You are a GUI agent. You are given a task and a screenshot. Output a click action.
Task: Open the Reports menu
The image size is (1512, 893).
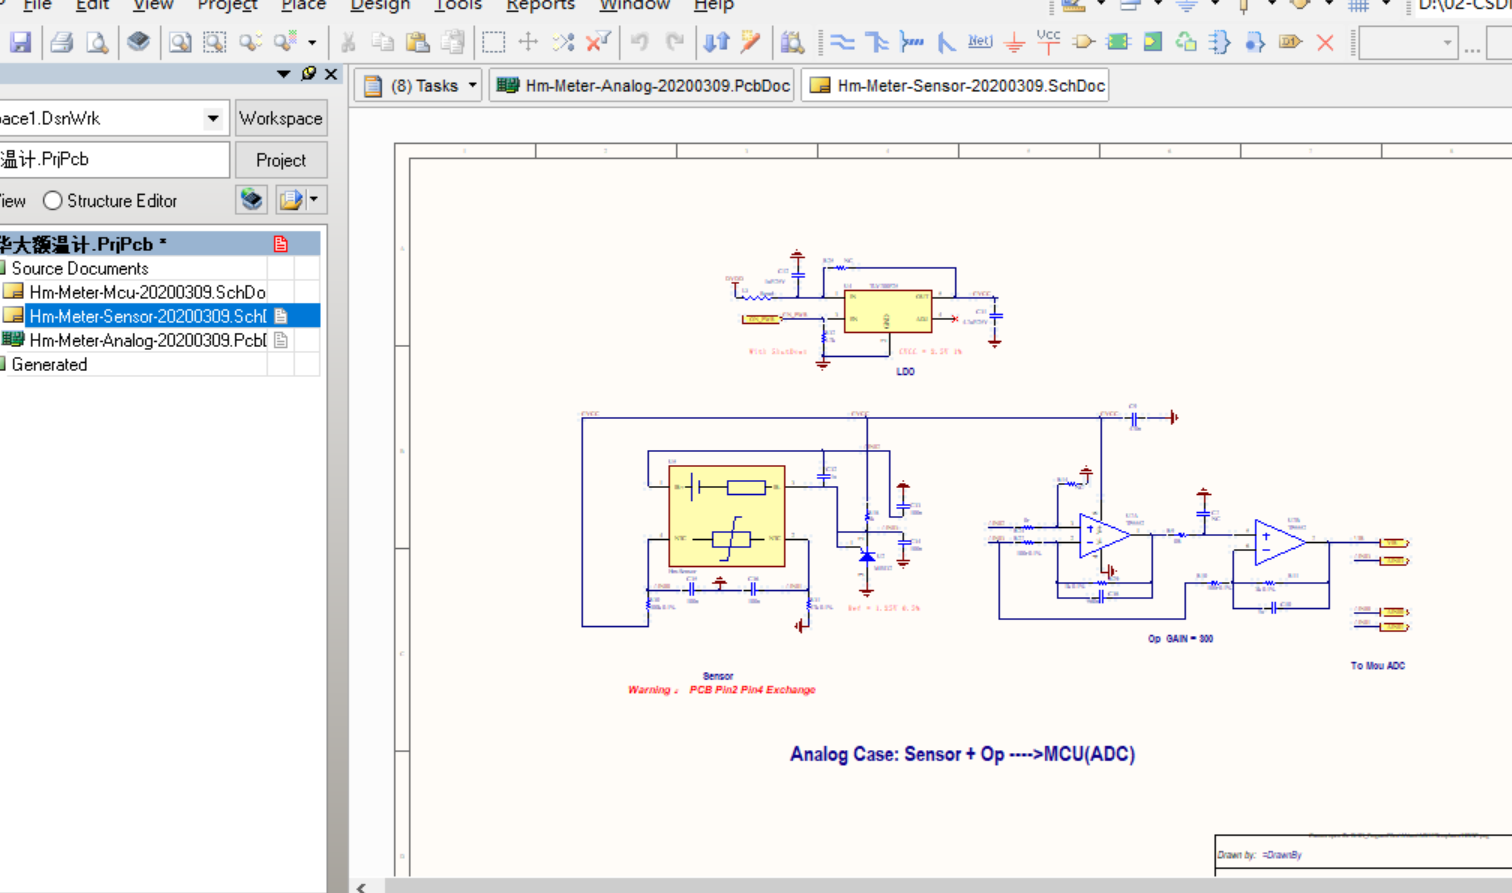coord(540,5)
